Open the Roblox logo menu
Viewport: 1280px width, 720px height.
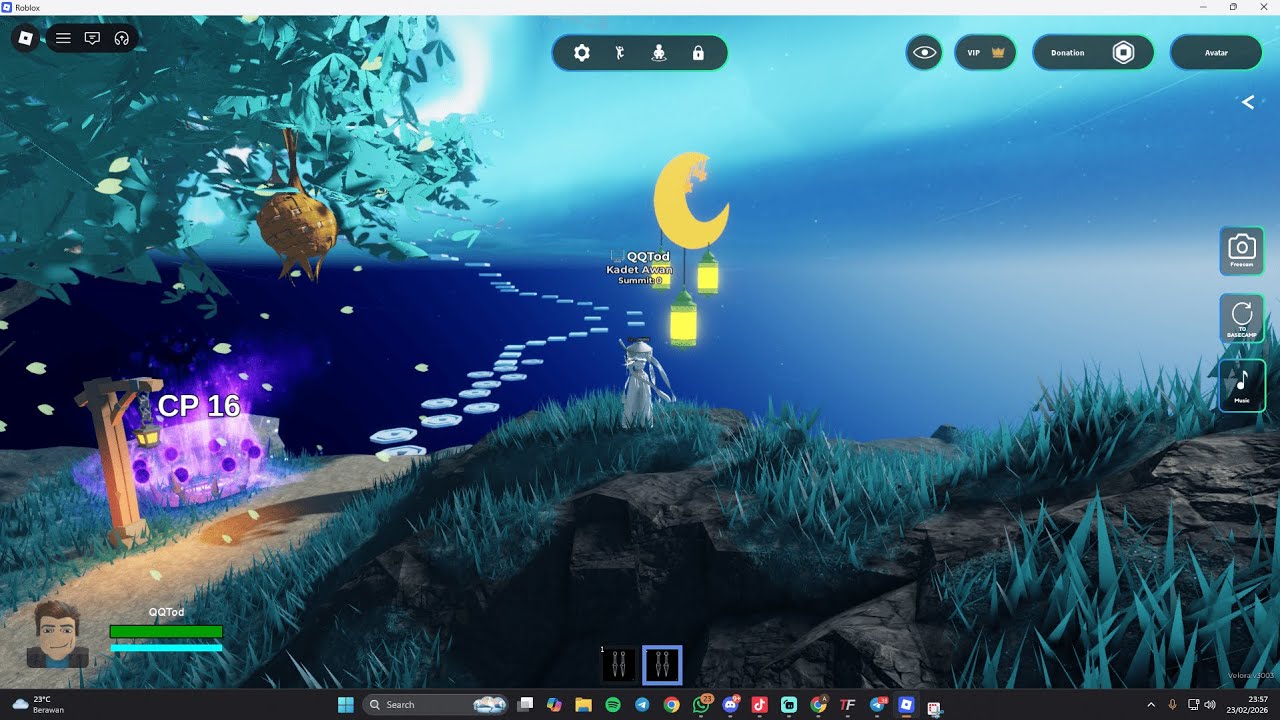tap(26, 39)
